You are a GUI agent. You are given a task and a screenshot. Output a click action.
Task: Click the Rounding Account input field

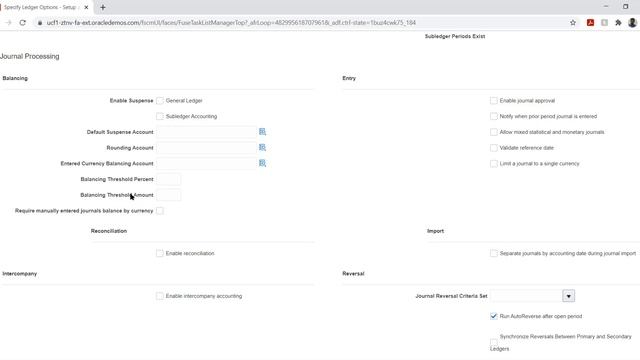click(x=207, y=148)
